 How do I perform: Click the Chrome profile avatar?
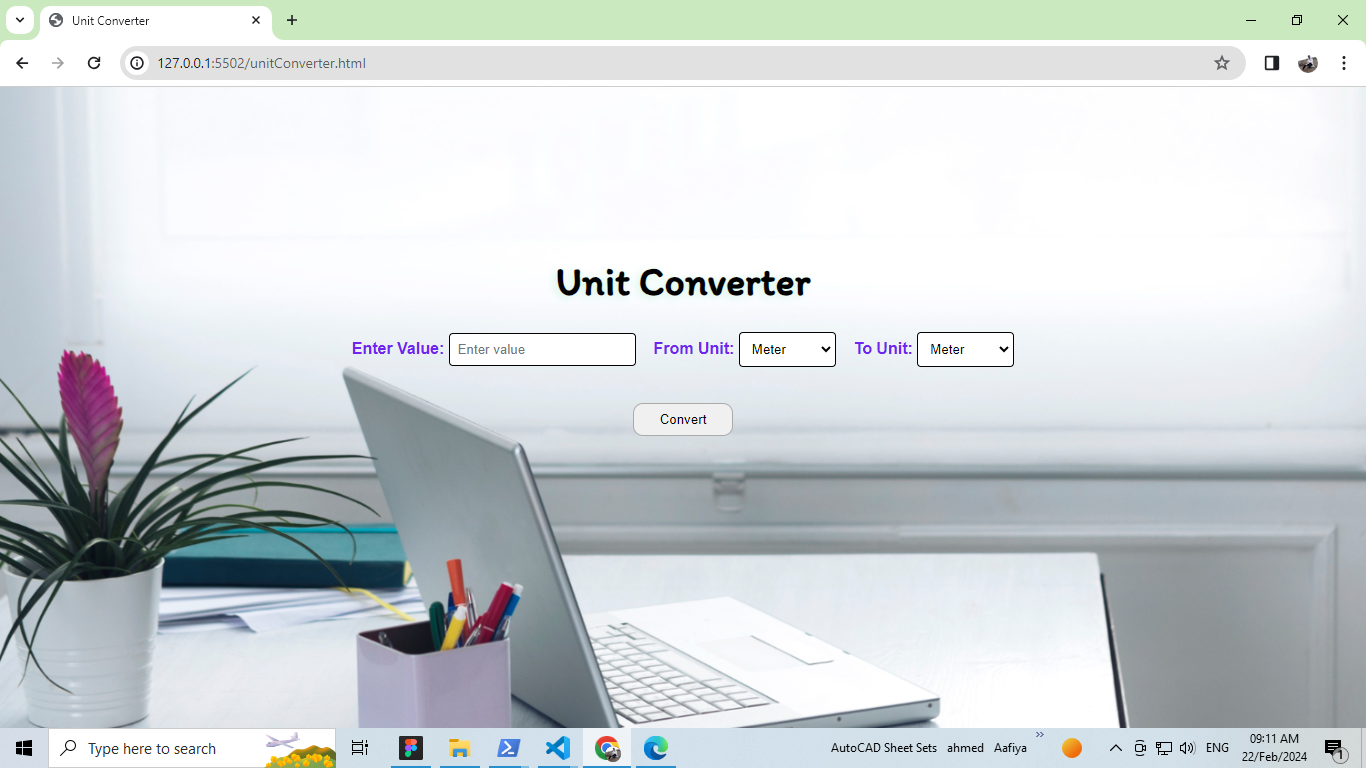tap(1308, 62)
